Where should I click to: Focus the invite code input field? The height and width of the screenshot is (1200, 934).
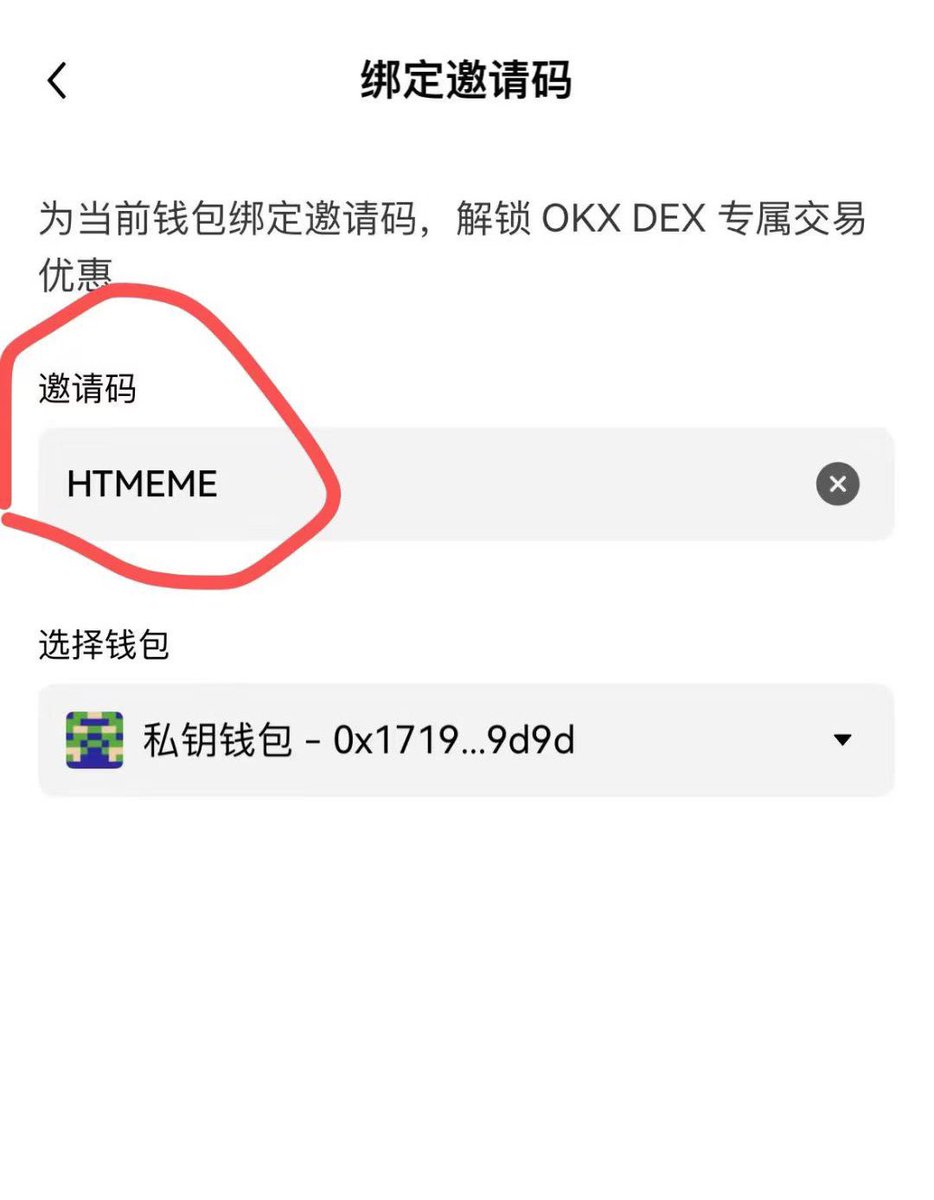[x=466, y=485]
